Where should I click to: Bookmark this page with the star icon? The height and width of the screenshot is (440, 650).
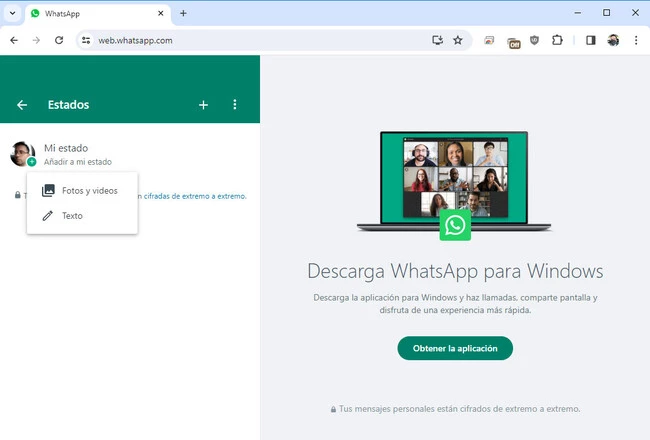tap(458, 40)
